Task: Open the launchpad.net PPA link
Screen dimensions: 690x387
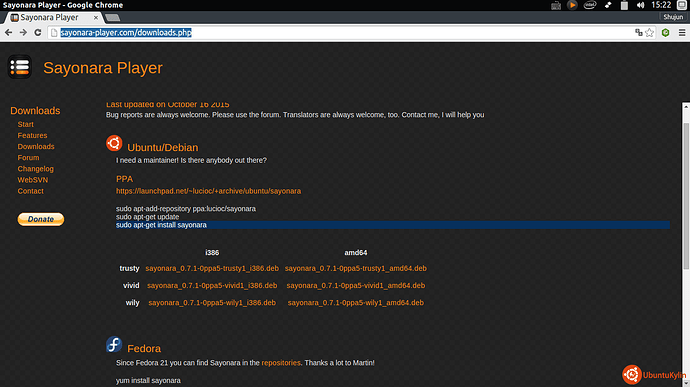Action: 209,191
